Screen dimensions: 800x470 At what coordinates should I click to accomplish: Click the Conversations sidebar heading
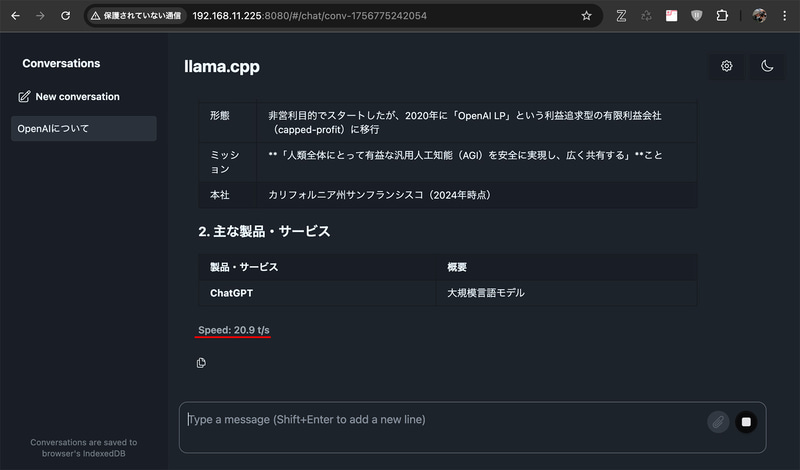(x=61, y=63)
